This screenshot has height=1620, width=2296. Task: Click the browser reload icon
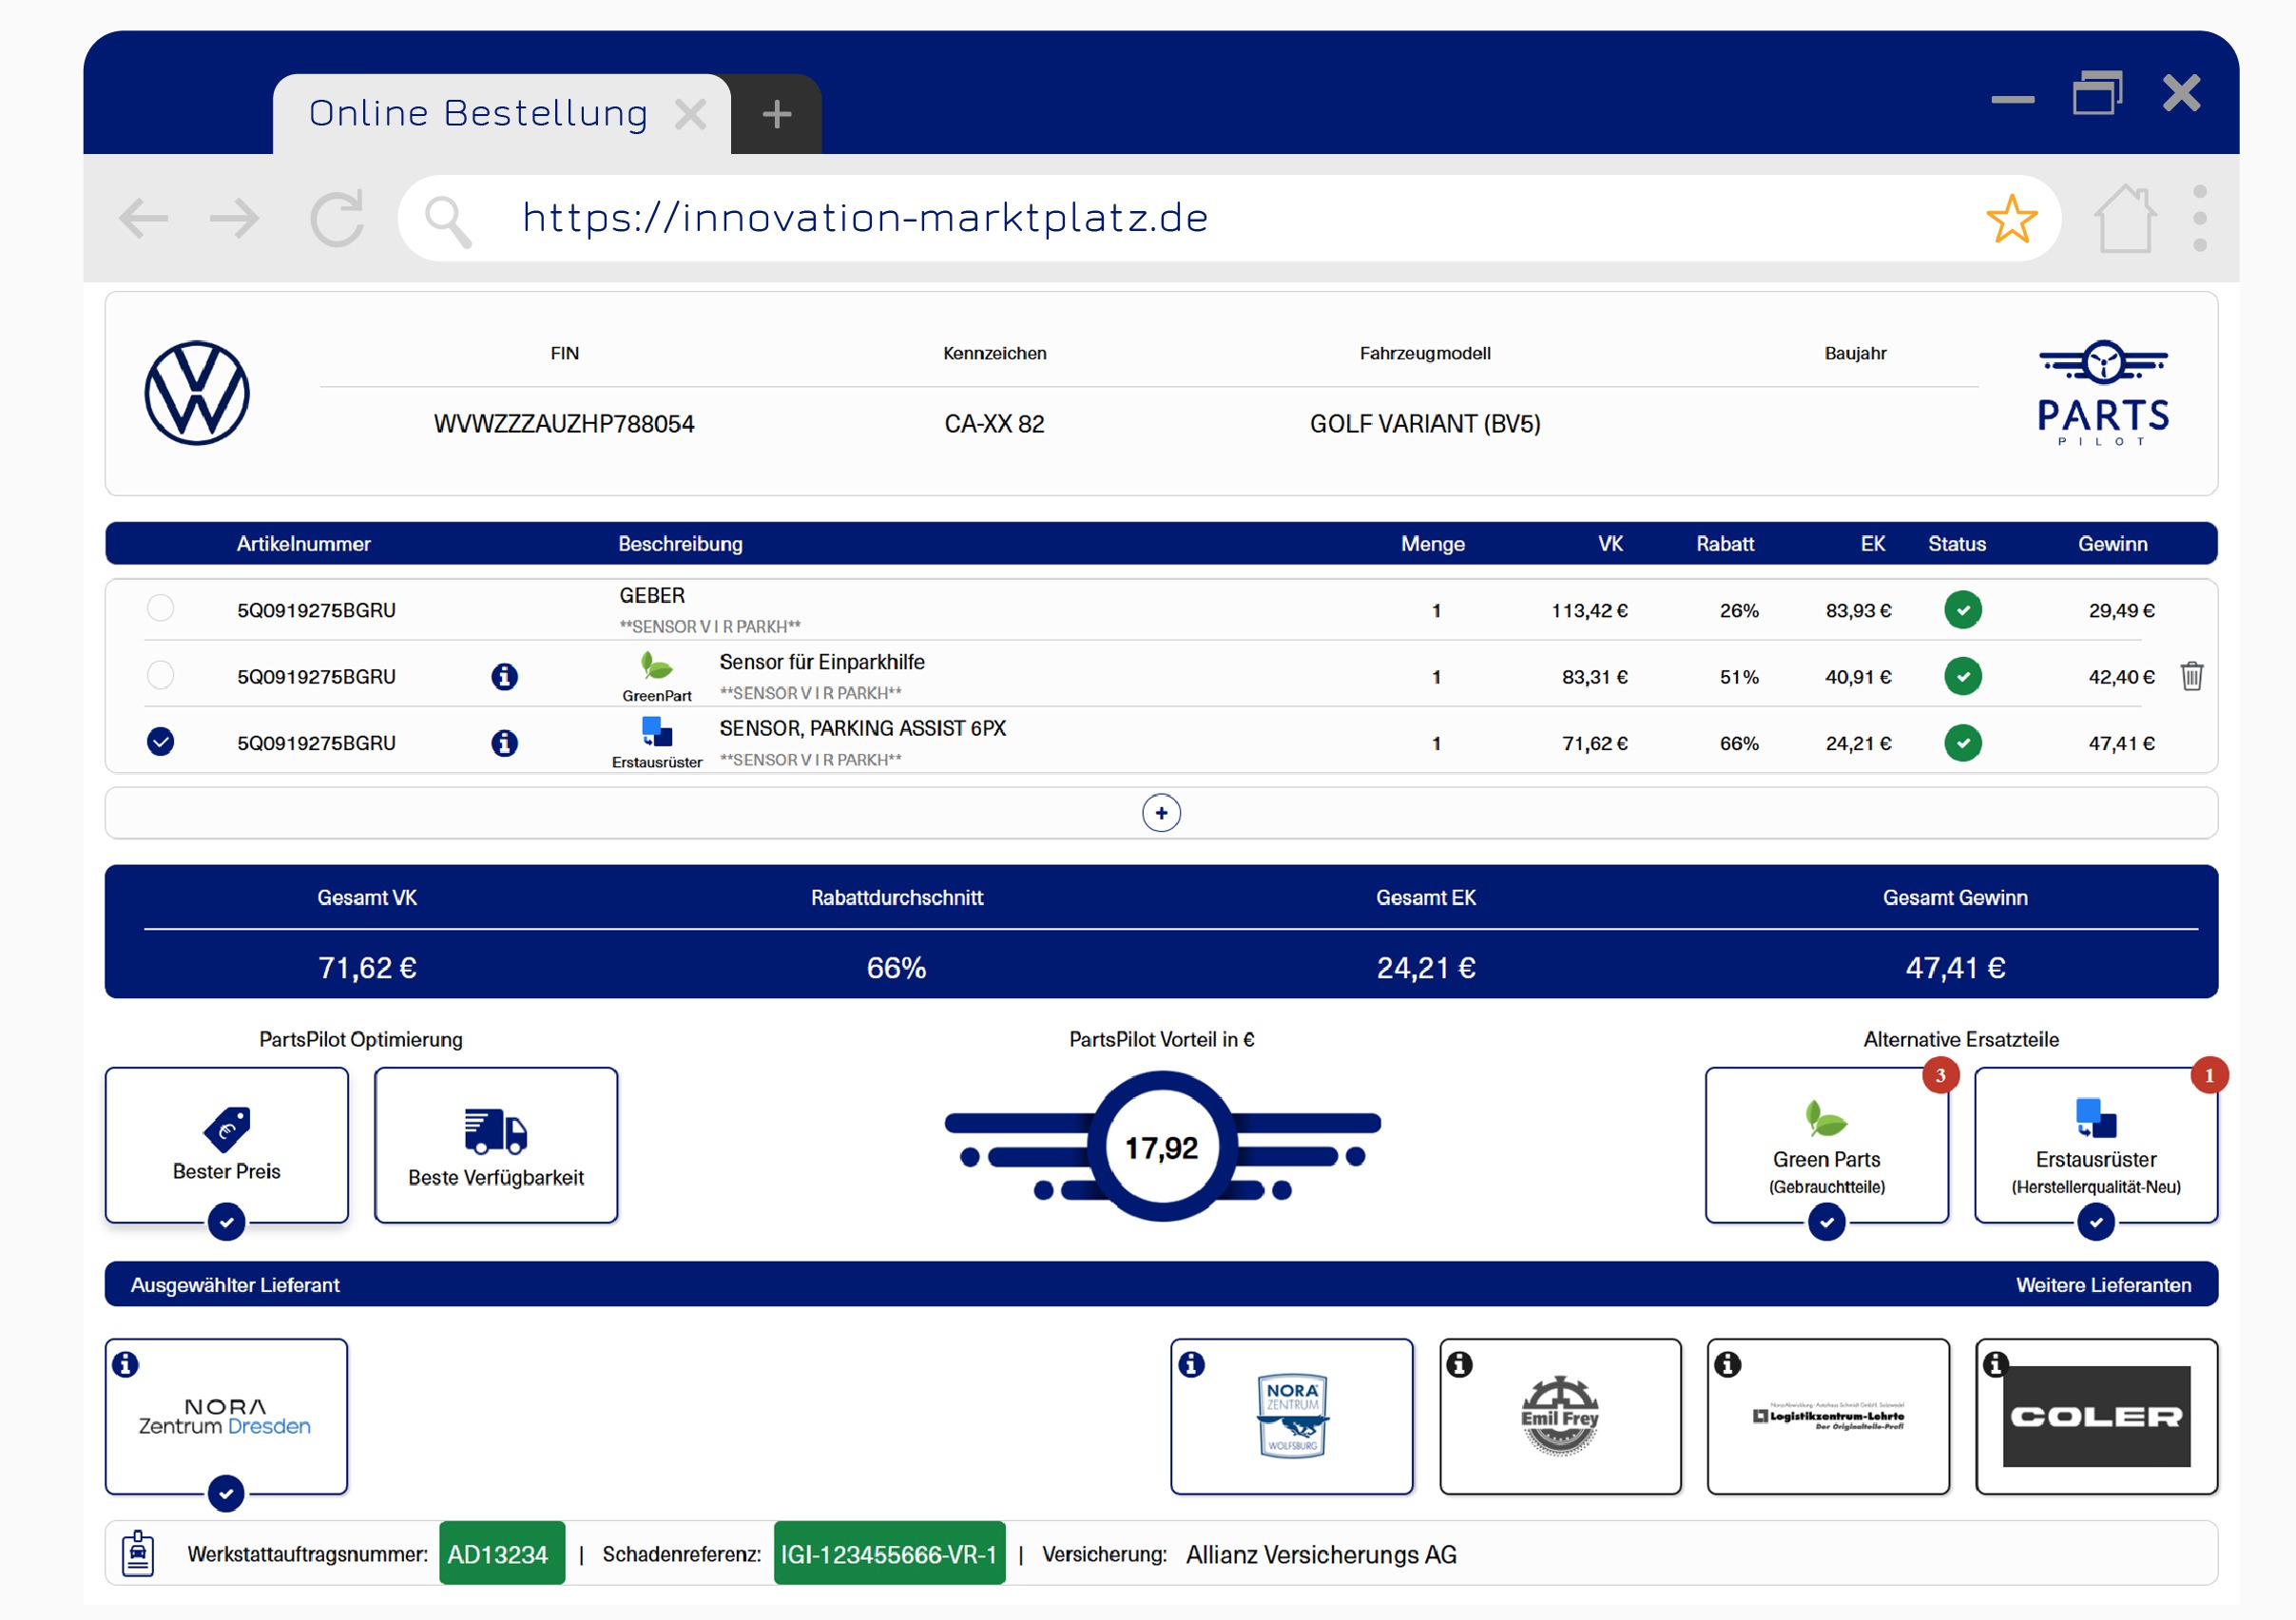tap(337, 219)
